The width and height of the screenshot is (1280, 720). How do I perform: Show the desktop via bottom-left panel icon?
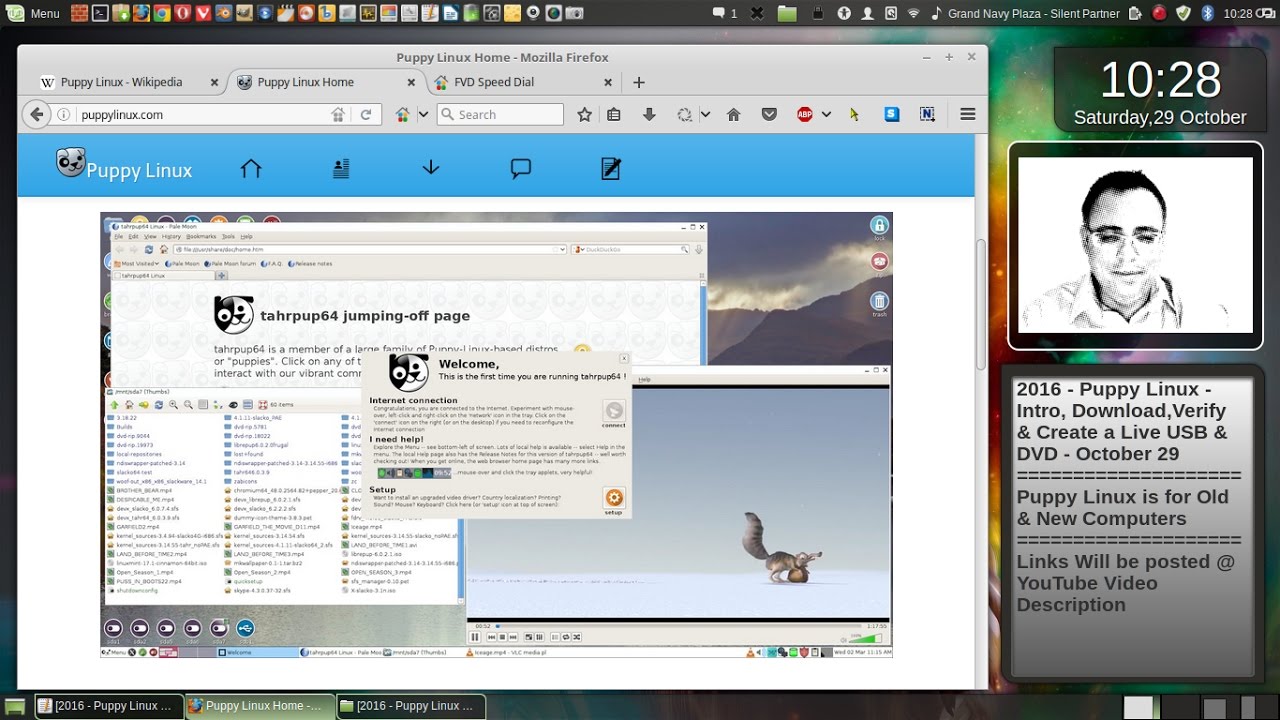[x=15, y=706]
